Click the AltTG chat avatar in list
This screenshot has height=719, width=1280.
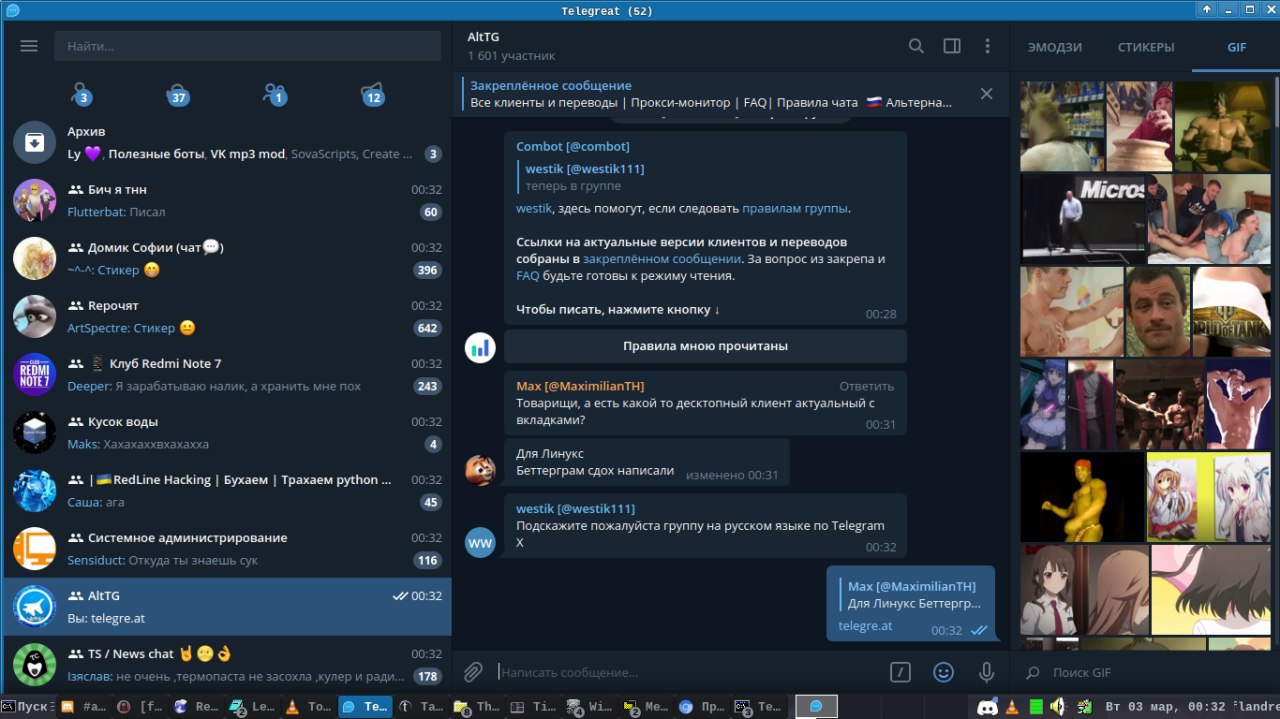(x=35, y=606)
